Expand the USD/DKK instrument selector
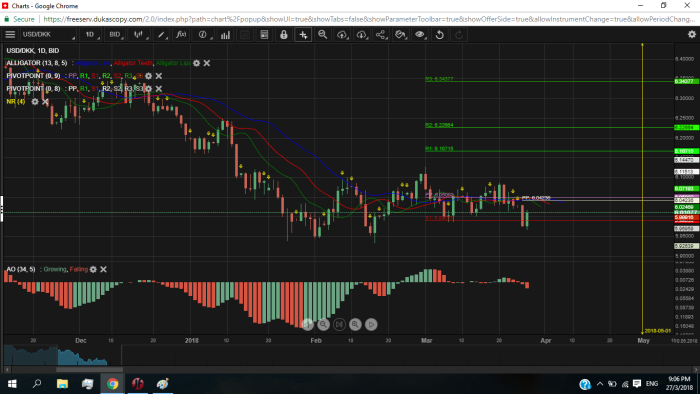Screen dimensions: 700x394 pyautogui.click(x=48, y=34)
